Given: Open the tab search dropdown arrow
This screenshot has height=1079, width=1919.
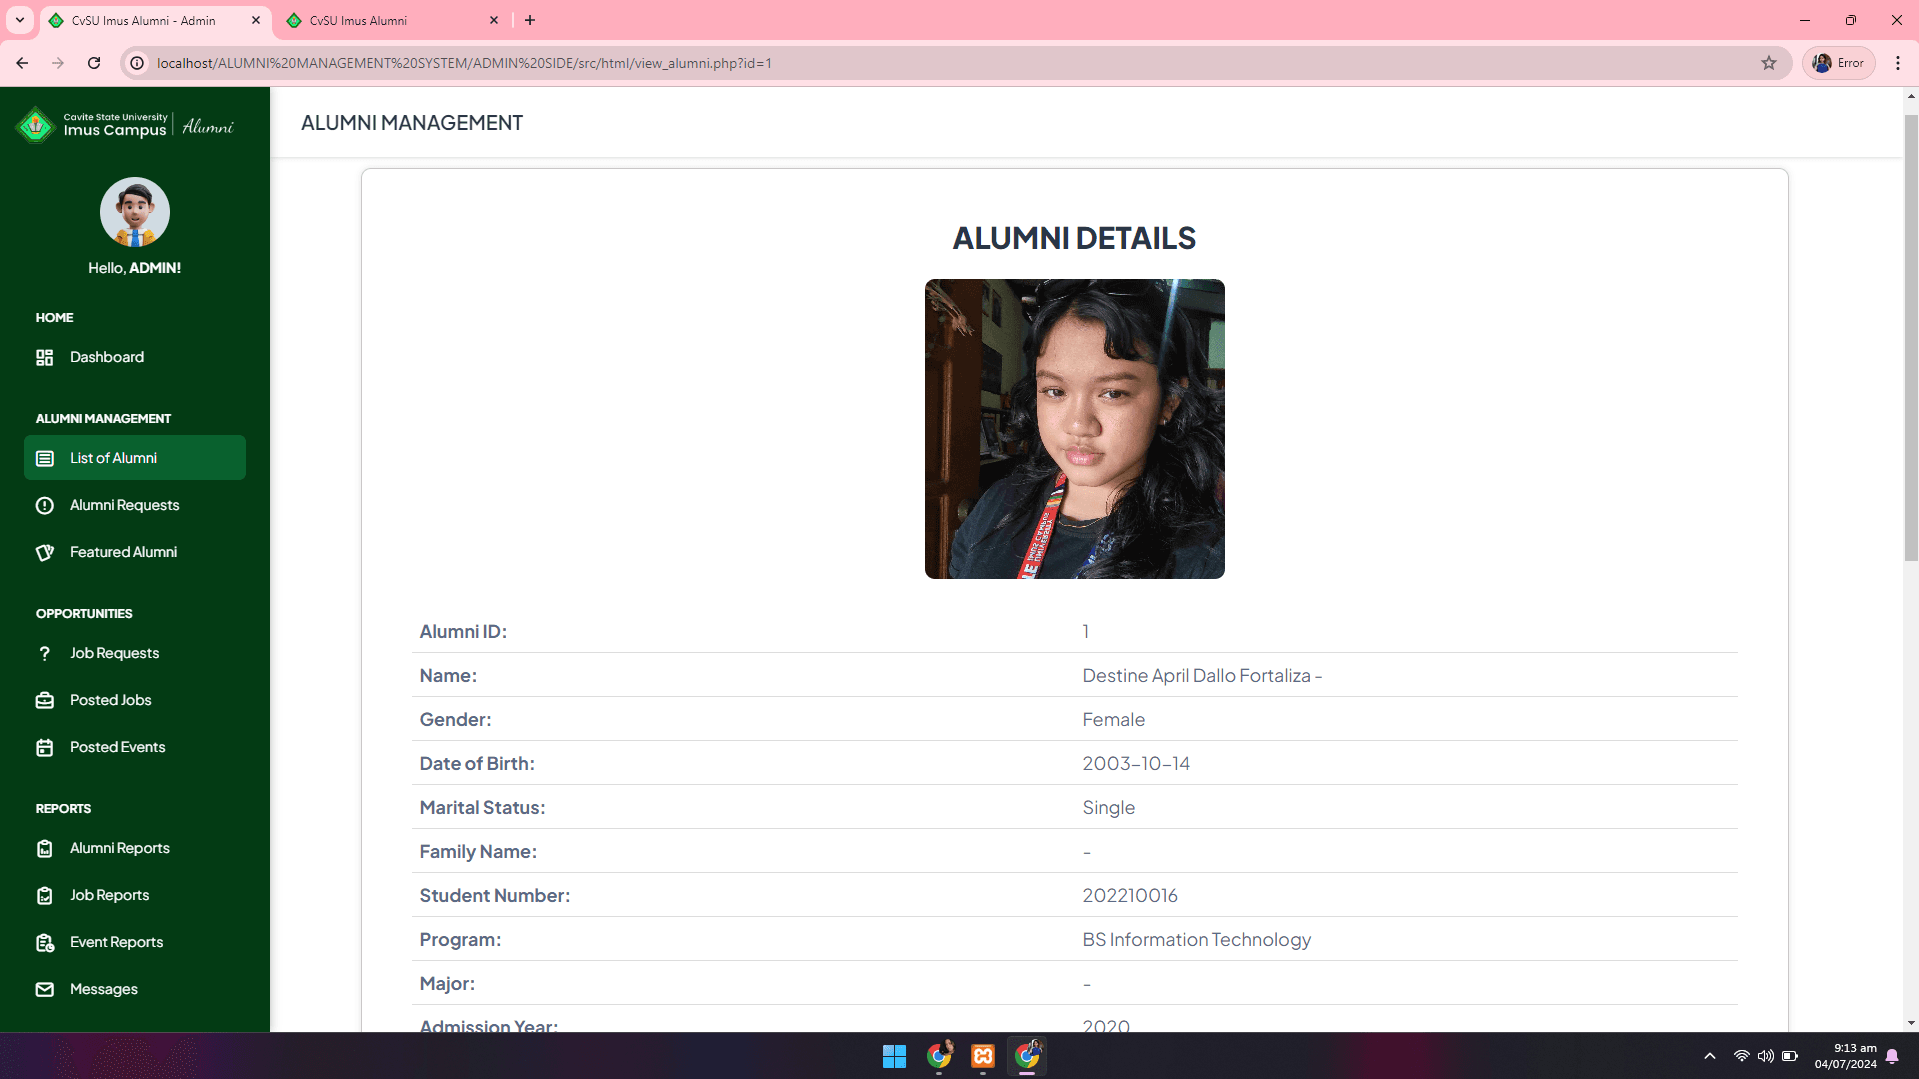Looking at the screenshot, I should [x=20, y=20].
